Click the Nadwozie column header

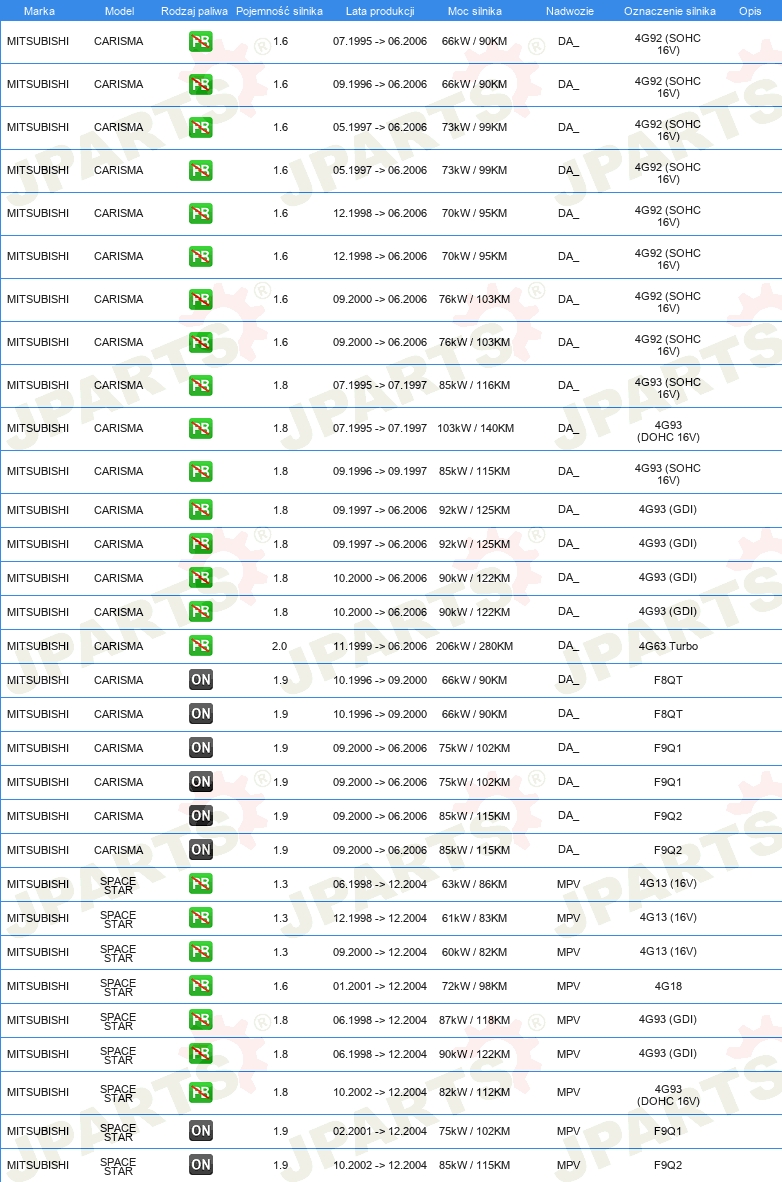click(x=569, y=11)
